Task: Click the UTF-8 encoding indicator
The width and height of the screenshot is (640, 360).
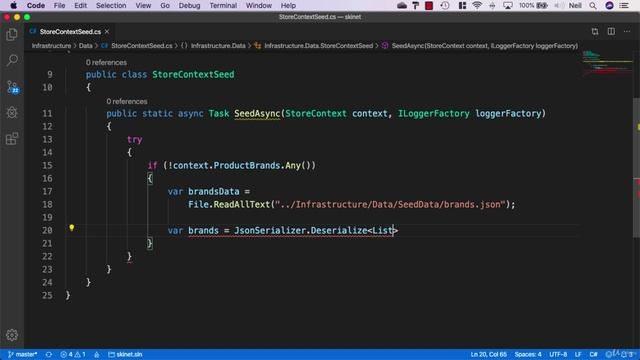Action: [x=558, y=354]
